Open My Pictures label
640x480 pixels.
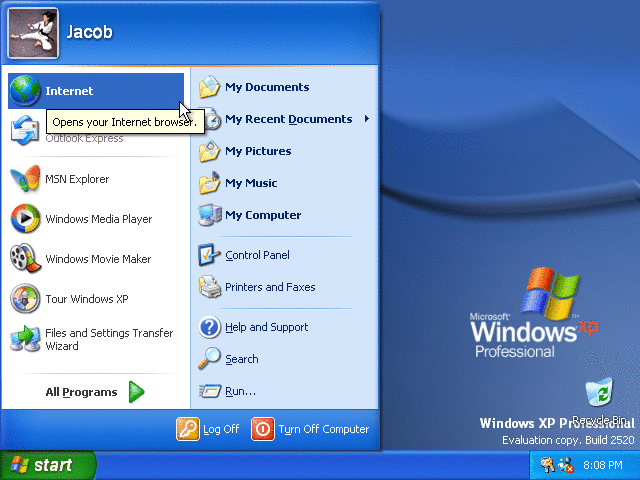point(258,151)
